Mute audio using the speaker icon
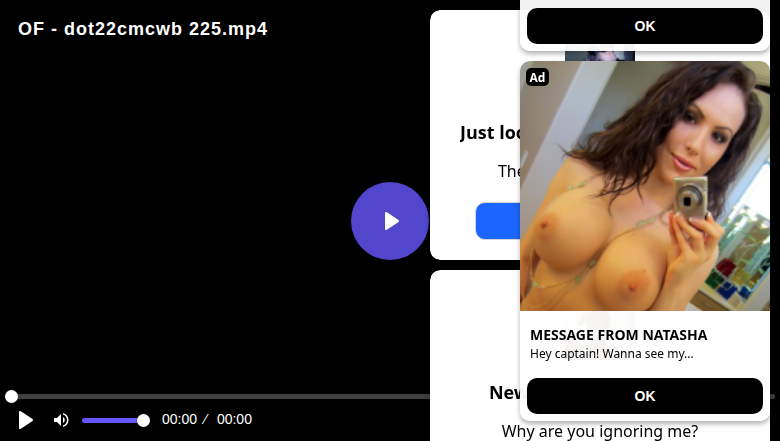 [61, 420]
